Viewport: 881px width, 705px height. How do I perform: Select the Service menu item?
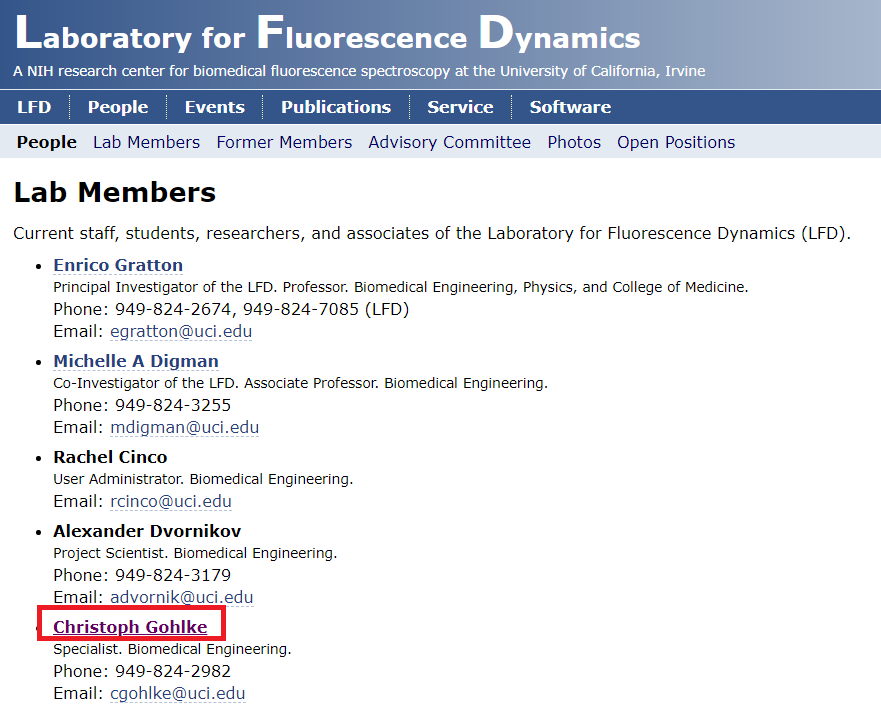tap(460, 107)
